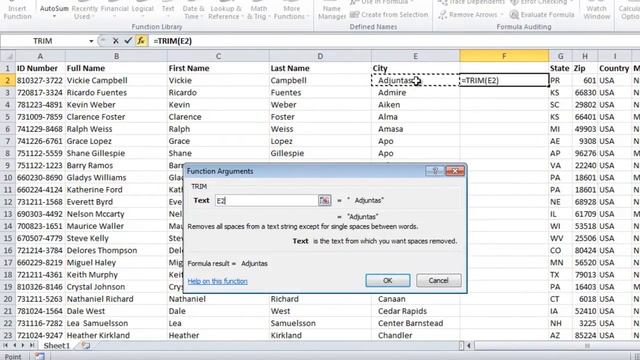Click the State header cell
The height and width of the screenshot is (360, 640).
[560, 68]
